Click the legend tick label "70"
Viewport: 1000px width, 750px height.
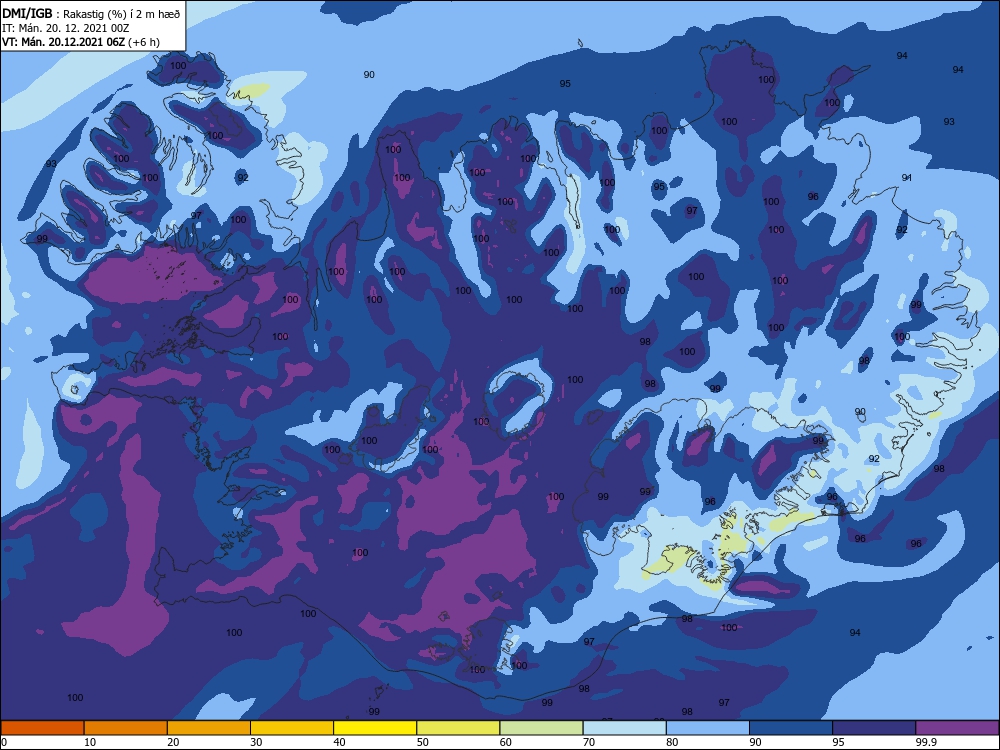point(589,742)
